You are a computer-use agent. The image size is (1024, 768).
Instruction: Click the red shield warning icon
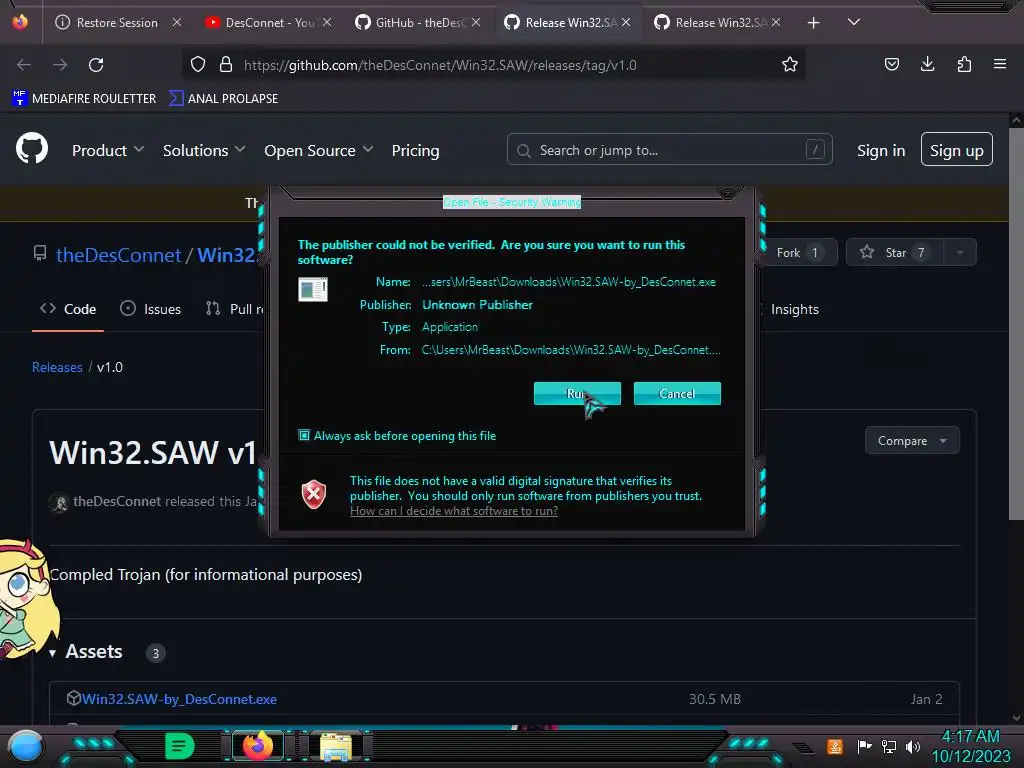(x=313, y=494)
